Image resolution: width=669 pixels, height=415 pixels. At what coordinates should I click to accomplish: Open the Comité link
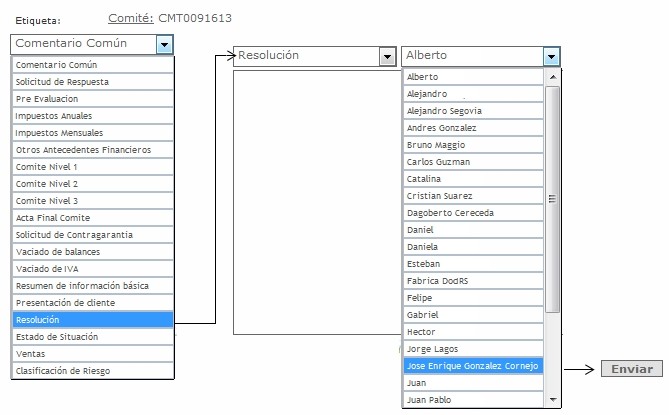pyautogui.click(x=130, y=18)
